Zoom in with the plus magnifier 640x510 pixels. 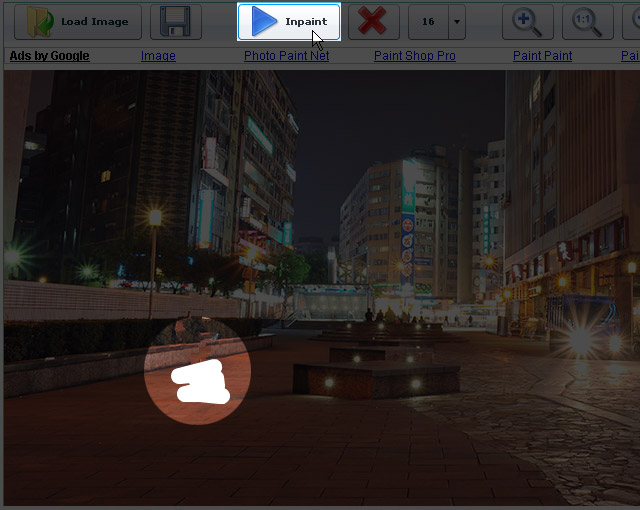528,22
